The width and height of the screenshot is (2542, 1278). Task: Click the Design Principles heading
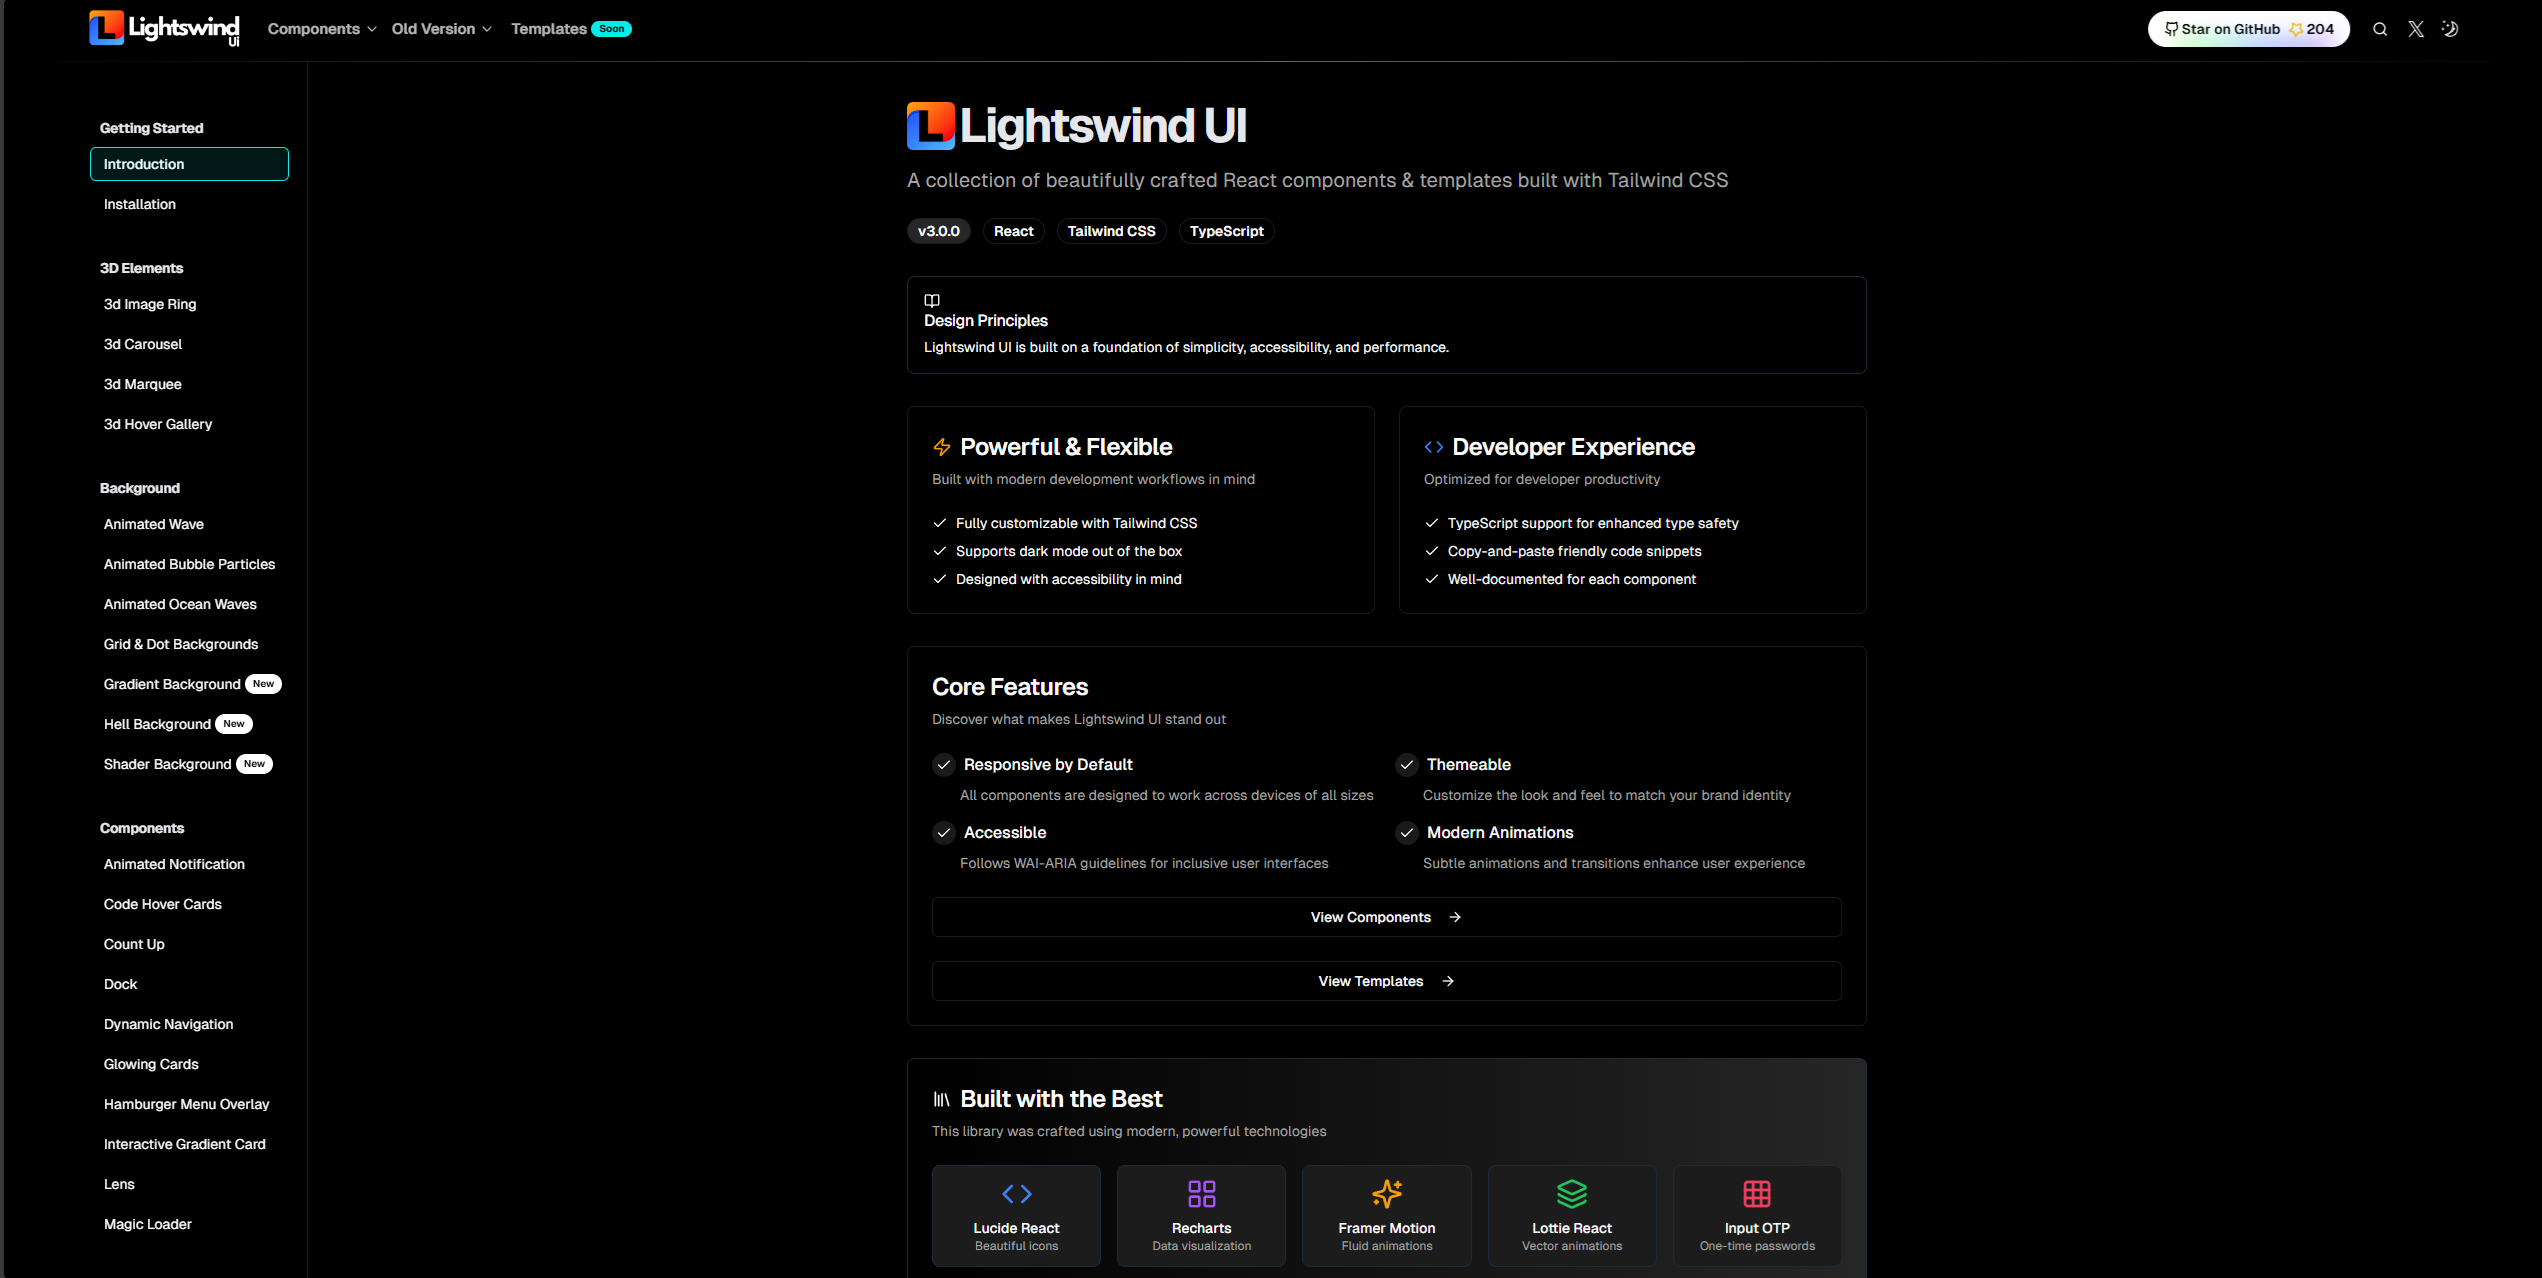tap(986, 321)
